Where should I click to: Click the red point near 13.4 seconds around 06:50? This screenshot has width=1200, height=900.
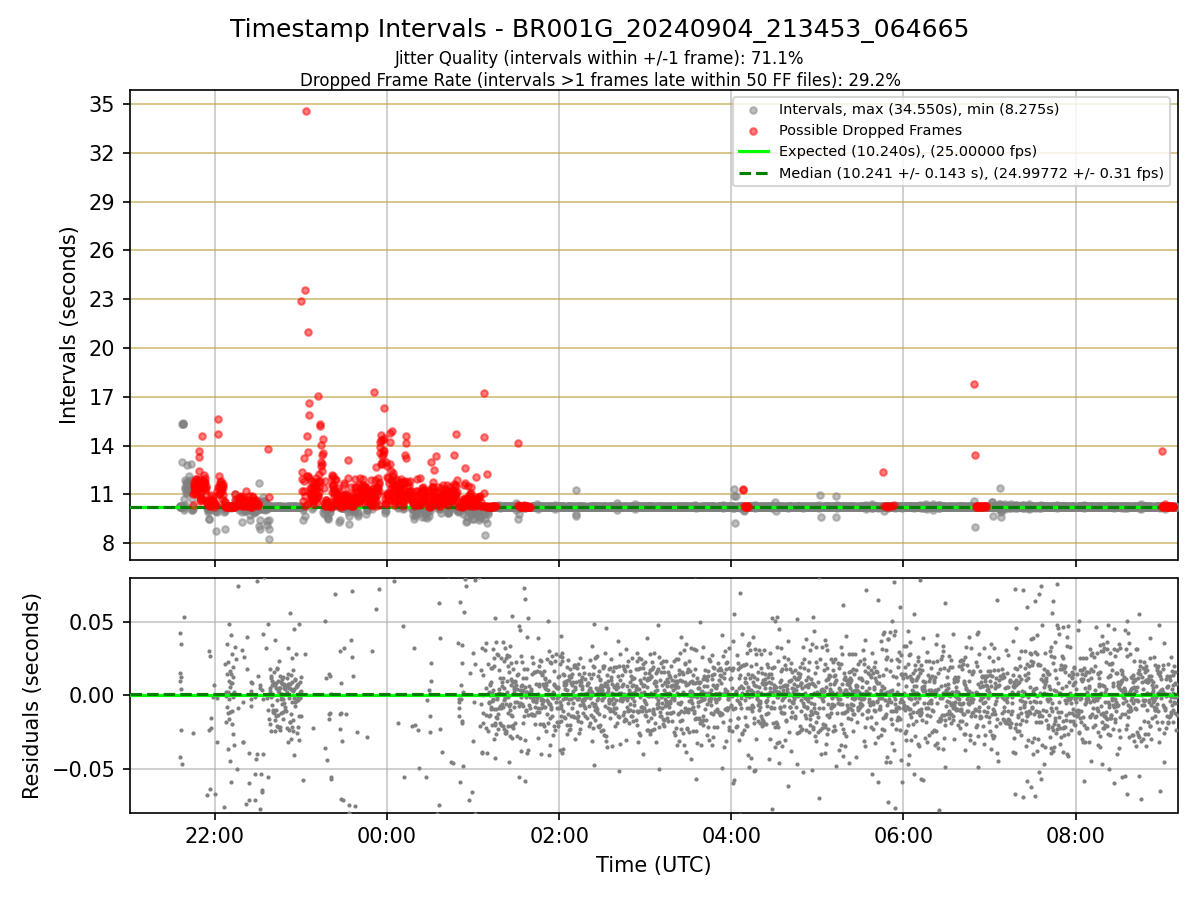click(x=975, y=455)
